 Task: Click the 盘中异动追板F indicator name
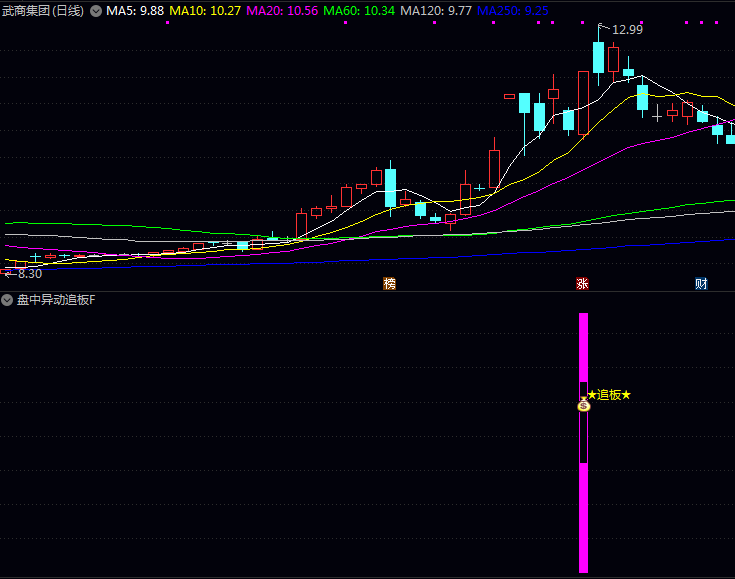[x=56, y=300]
